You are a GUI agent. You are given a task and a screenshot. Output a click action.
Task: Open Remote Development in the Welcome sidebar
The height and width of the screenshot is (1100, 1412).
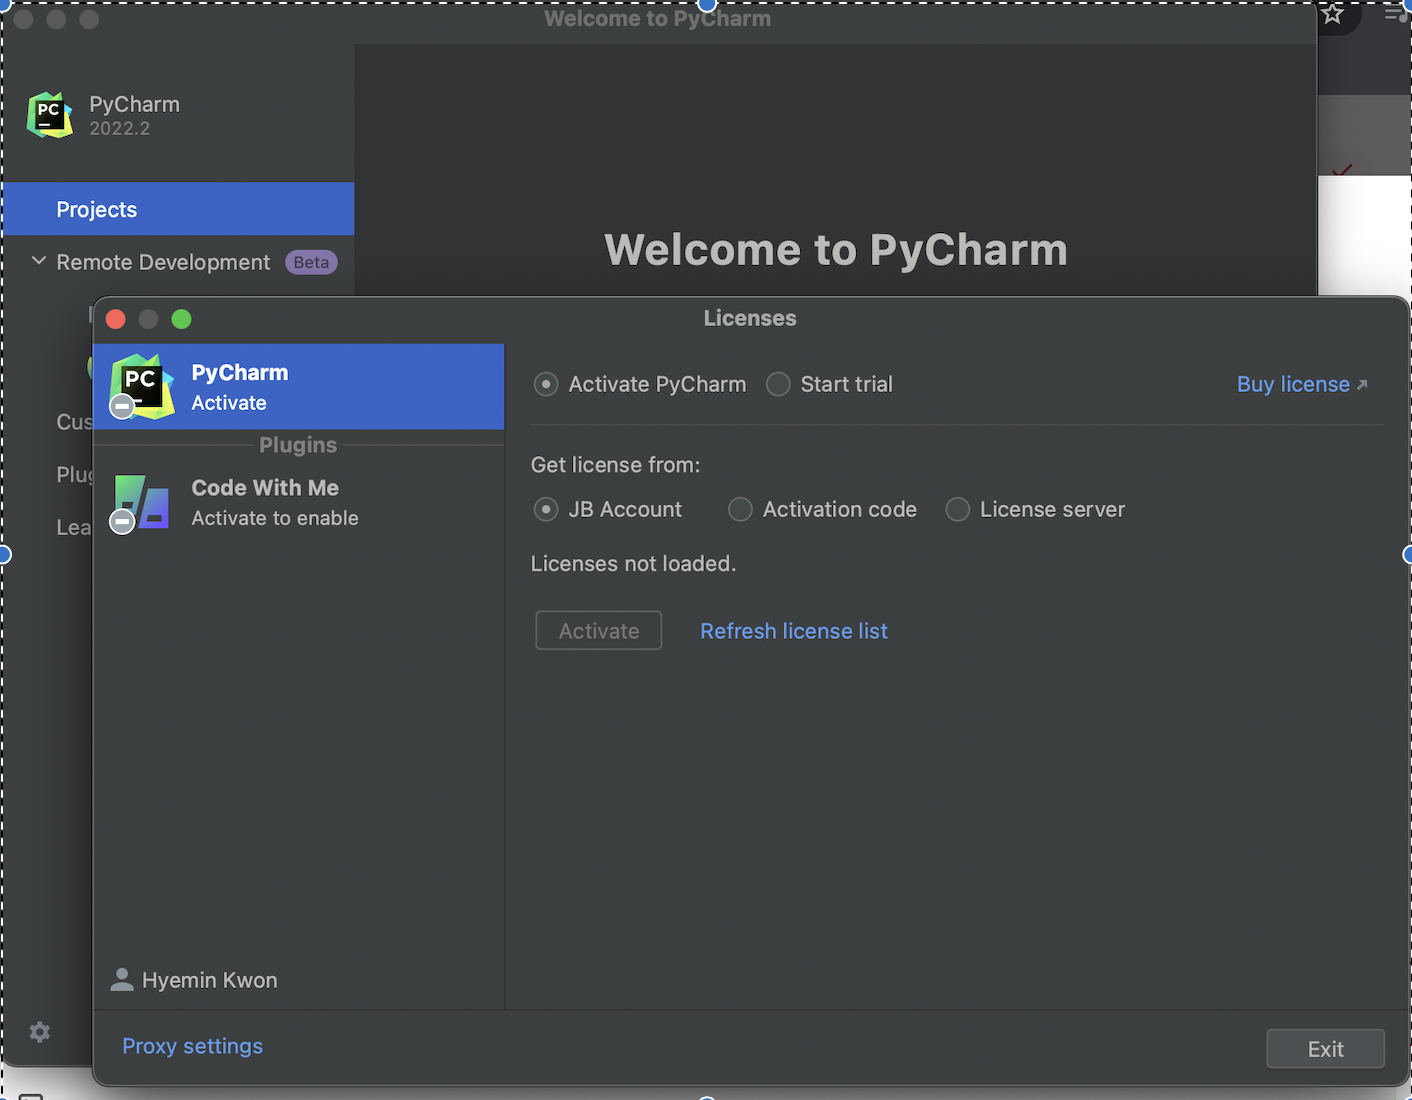click(163, 262)
